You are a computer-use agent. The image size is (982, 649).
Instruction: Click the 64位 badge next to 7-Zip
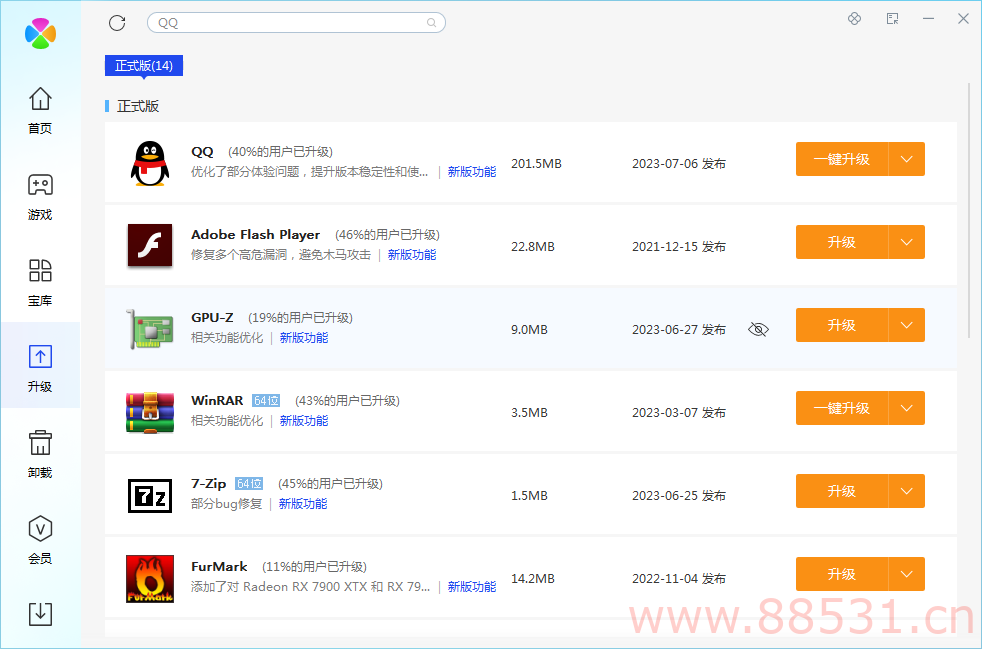pyautogui.click(x=249, y=484)
